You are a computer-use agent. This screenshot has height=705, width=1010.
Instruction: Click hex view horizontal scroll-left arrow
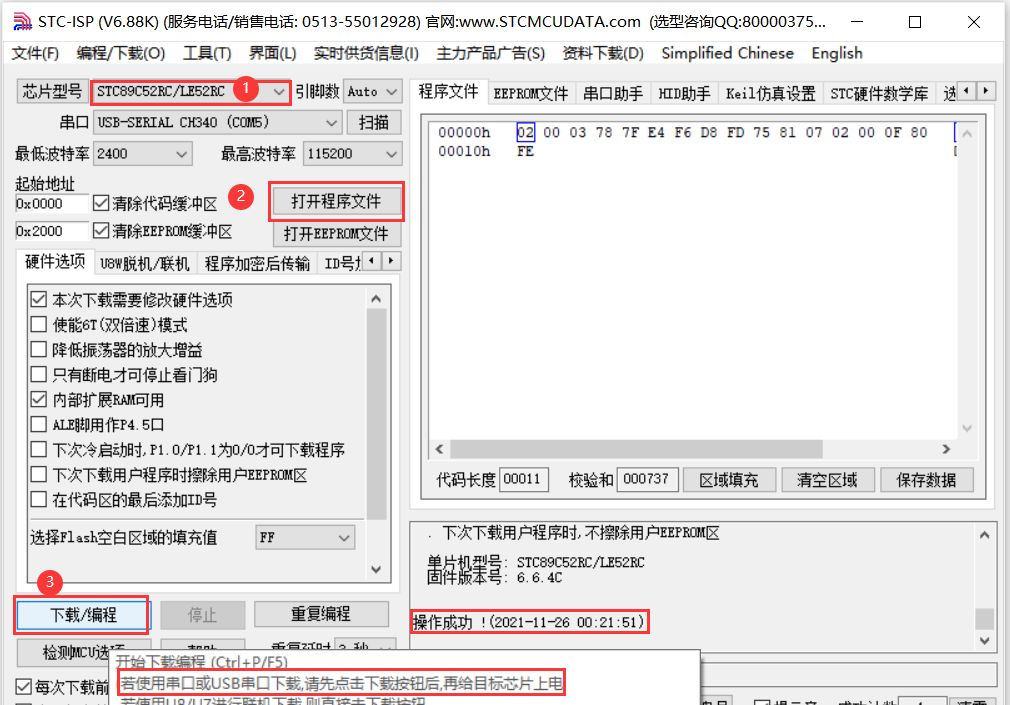(x=439, y=449)
